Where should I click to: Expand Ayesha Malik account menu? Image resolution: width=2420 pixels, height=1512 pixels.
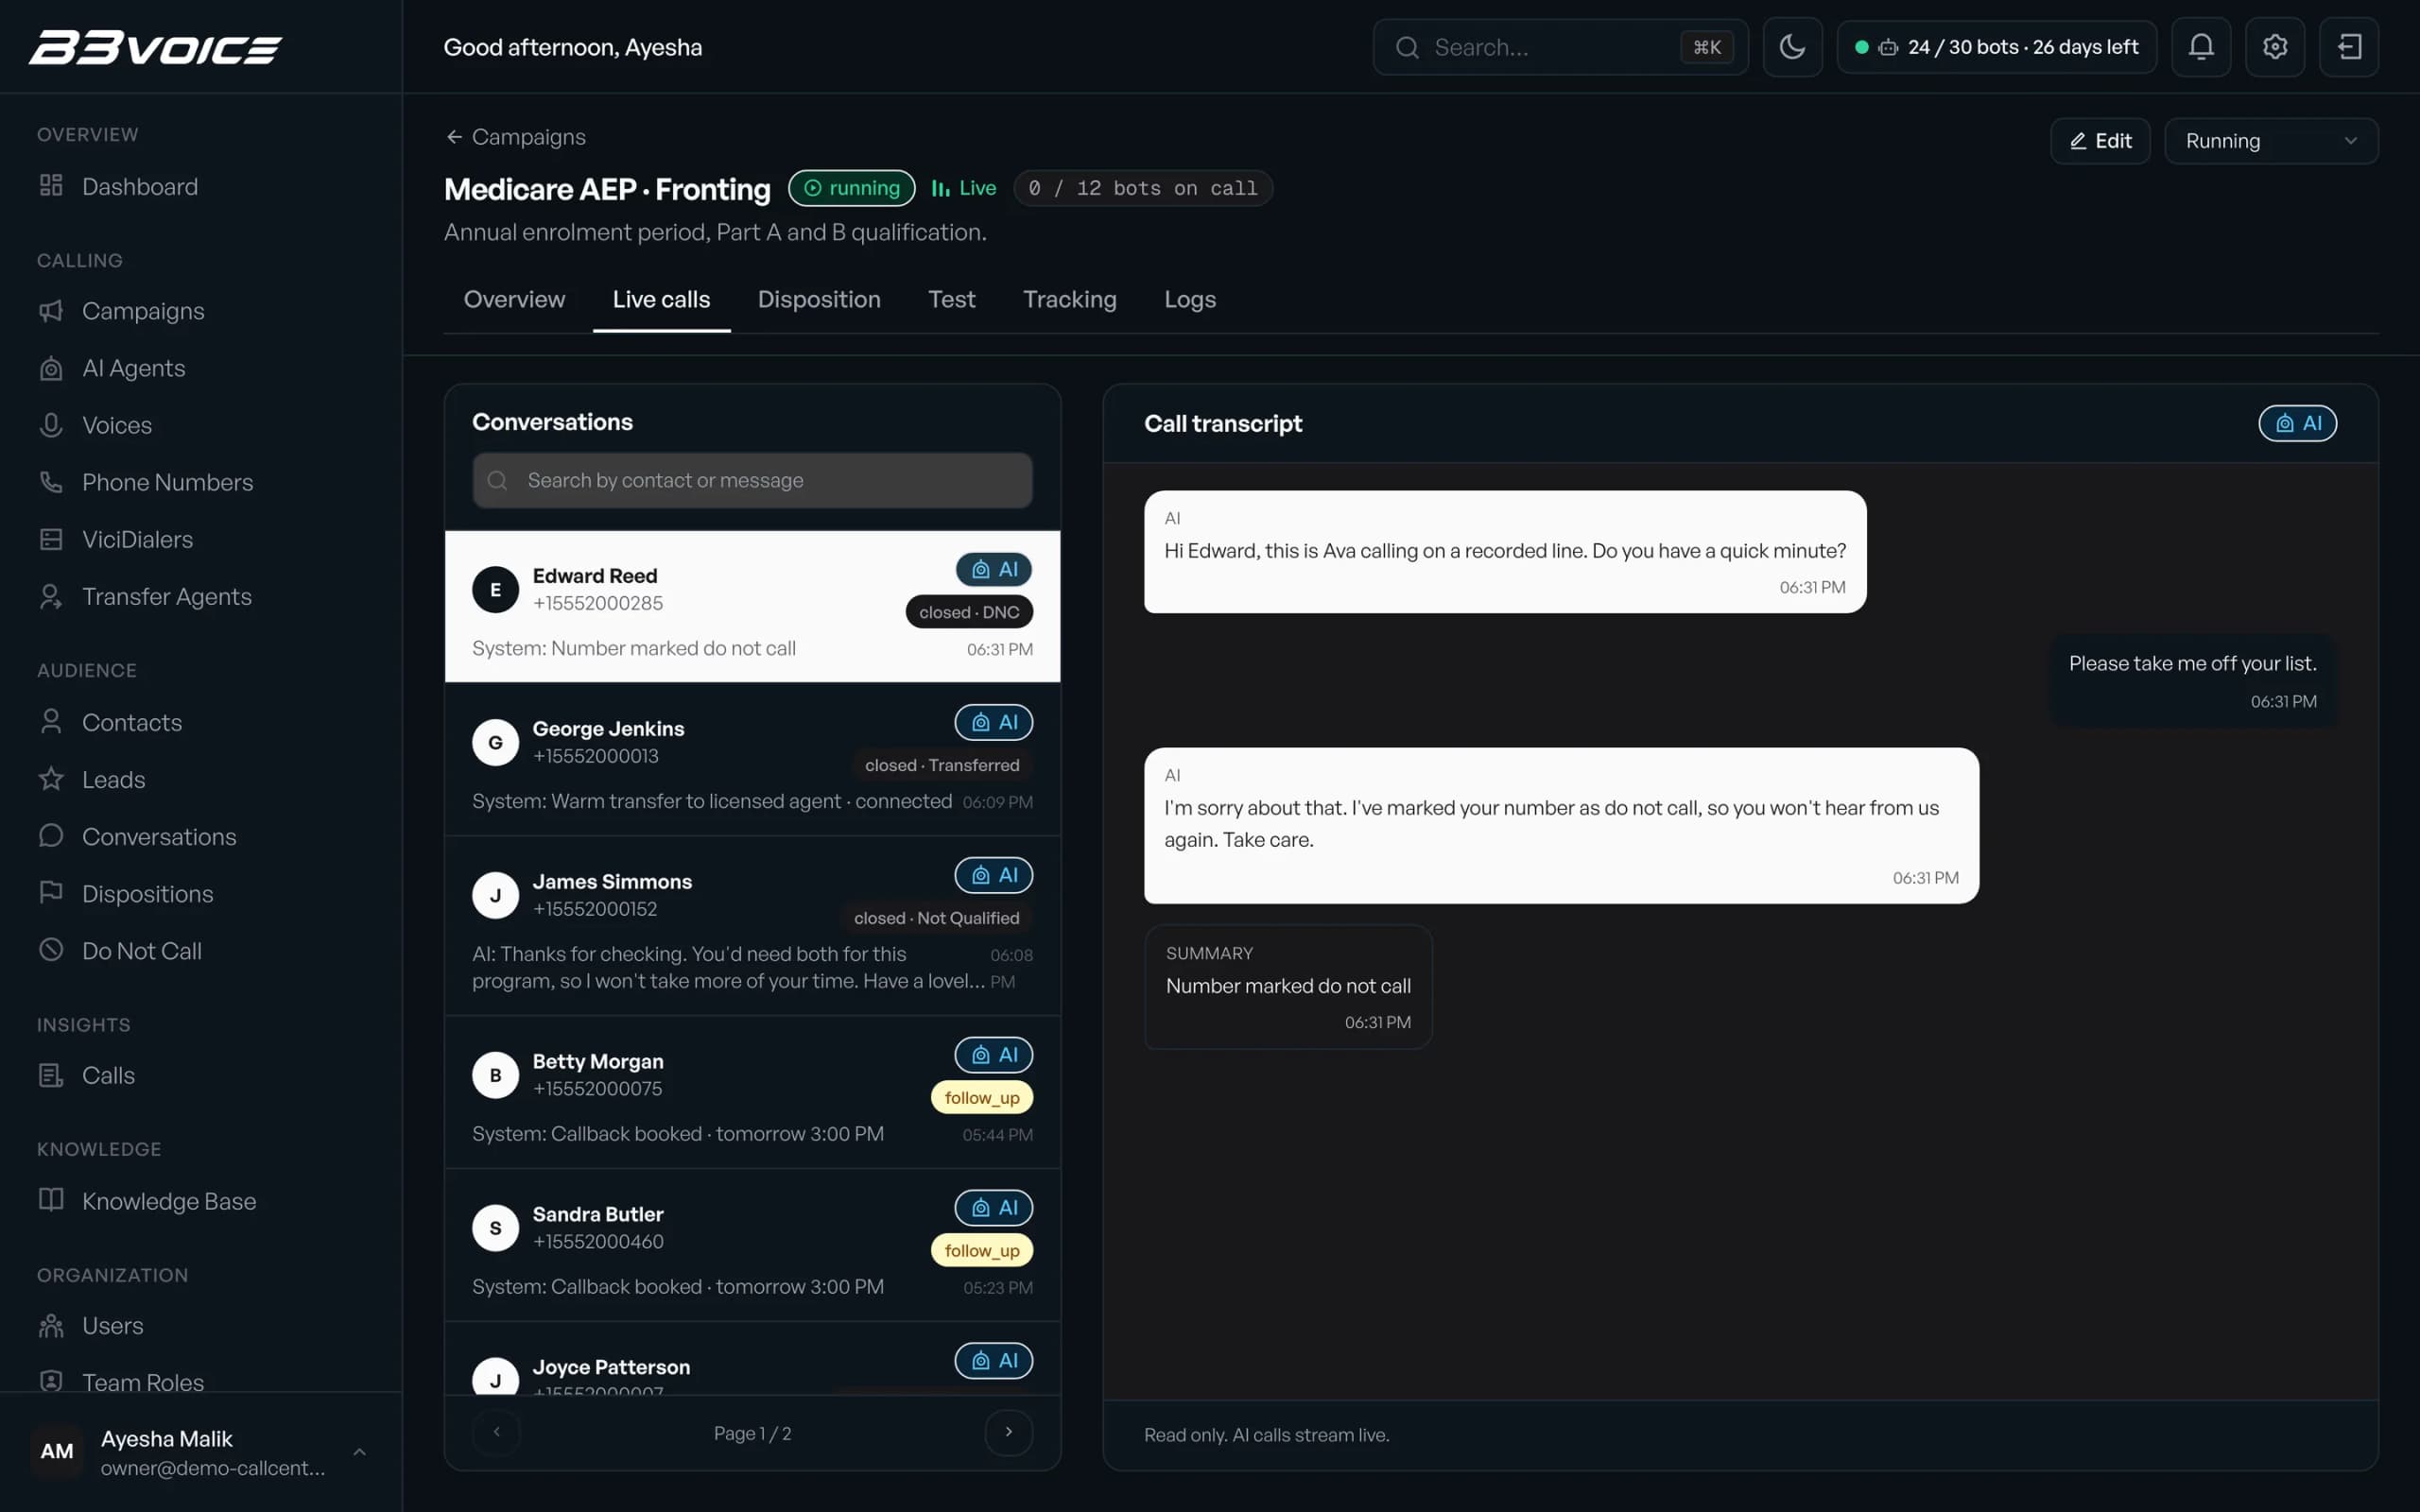[200, 1452]
